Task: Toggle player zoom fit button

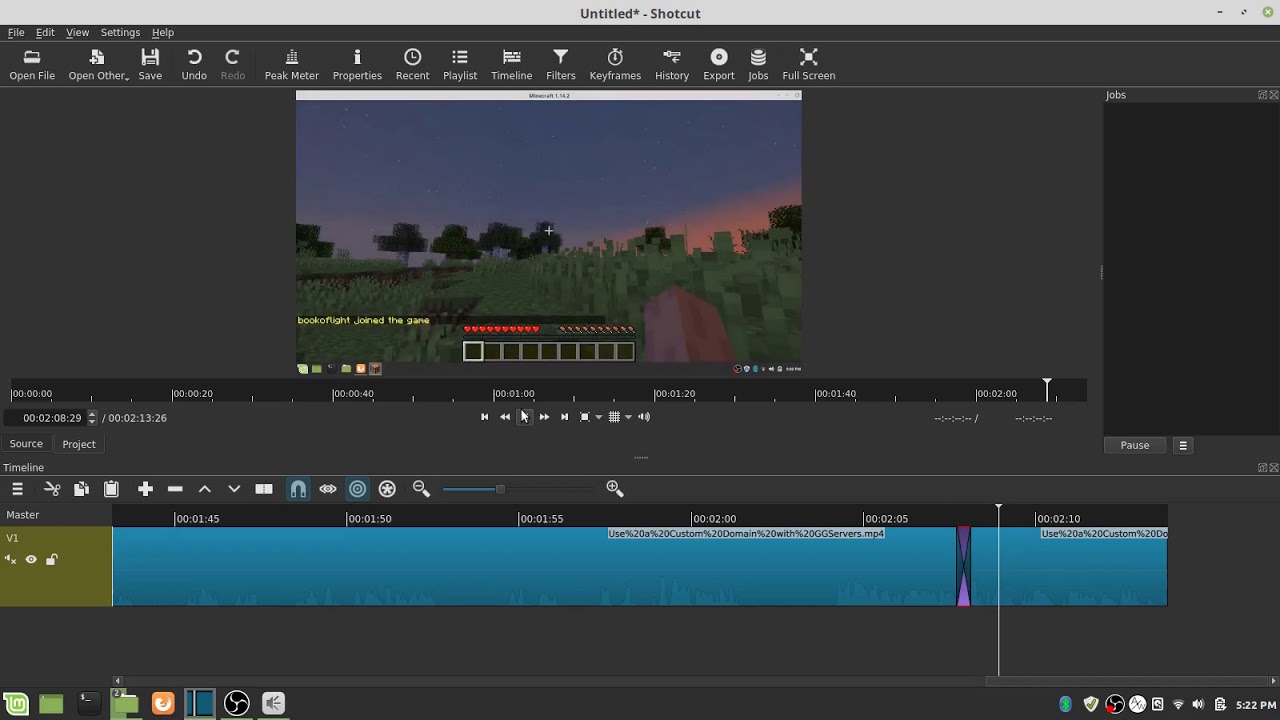Action: (585, 417)
